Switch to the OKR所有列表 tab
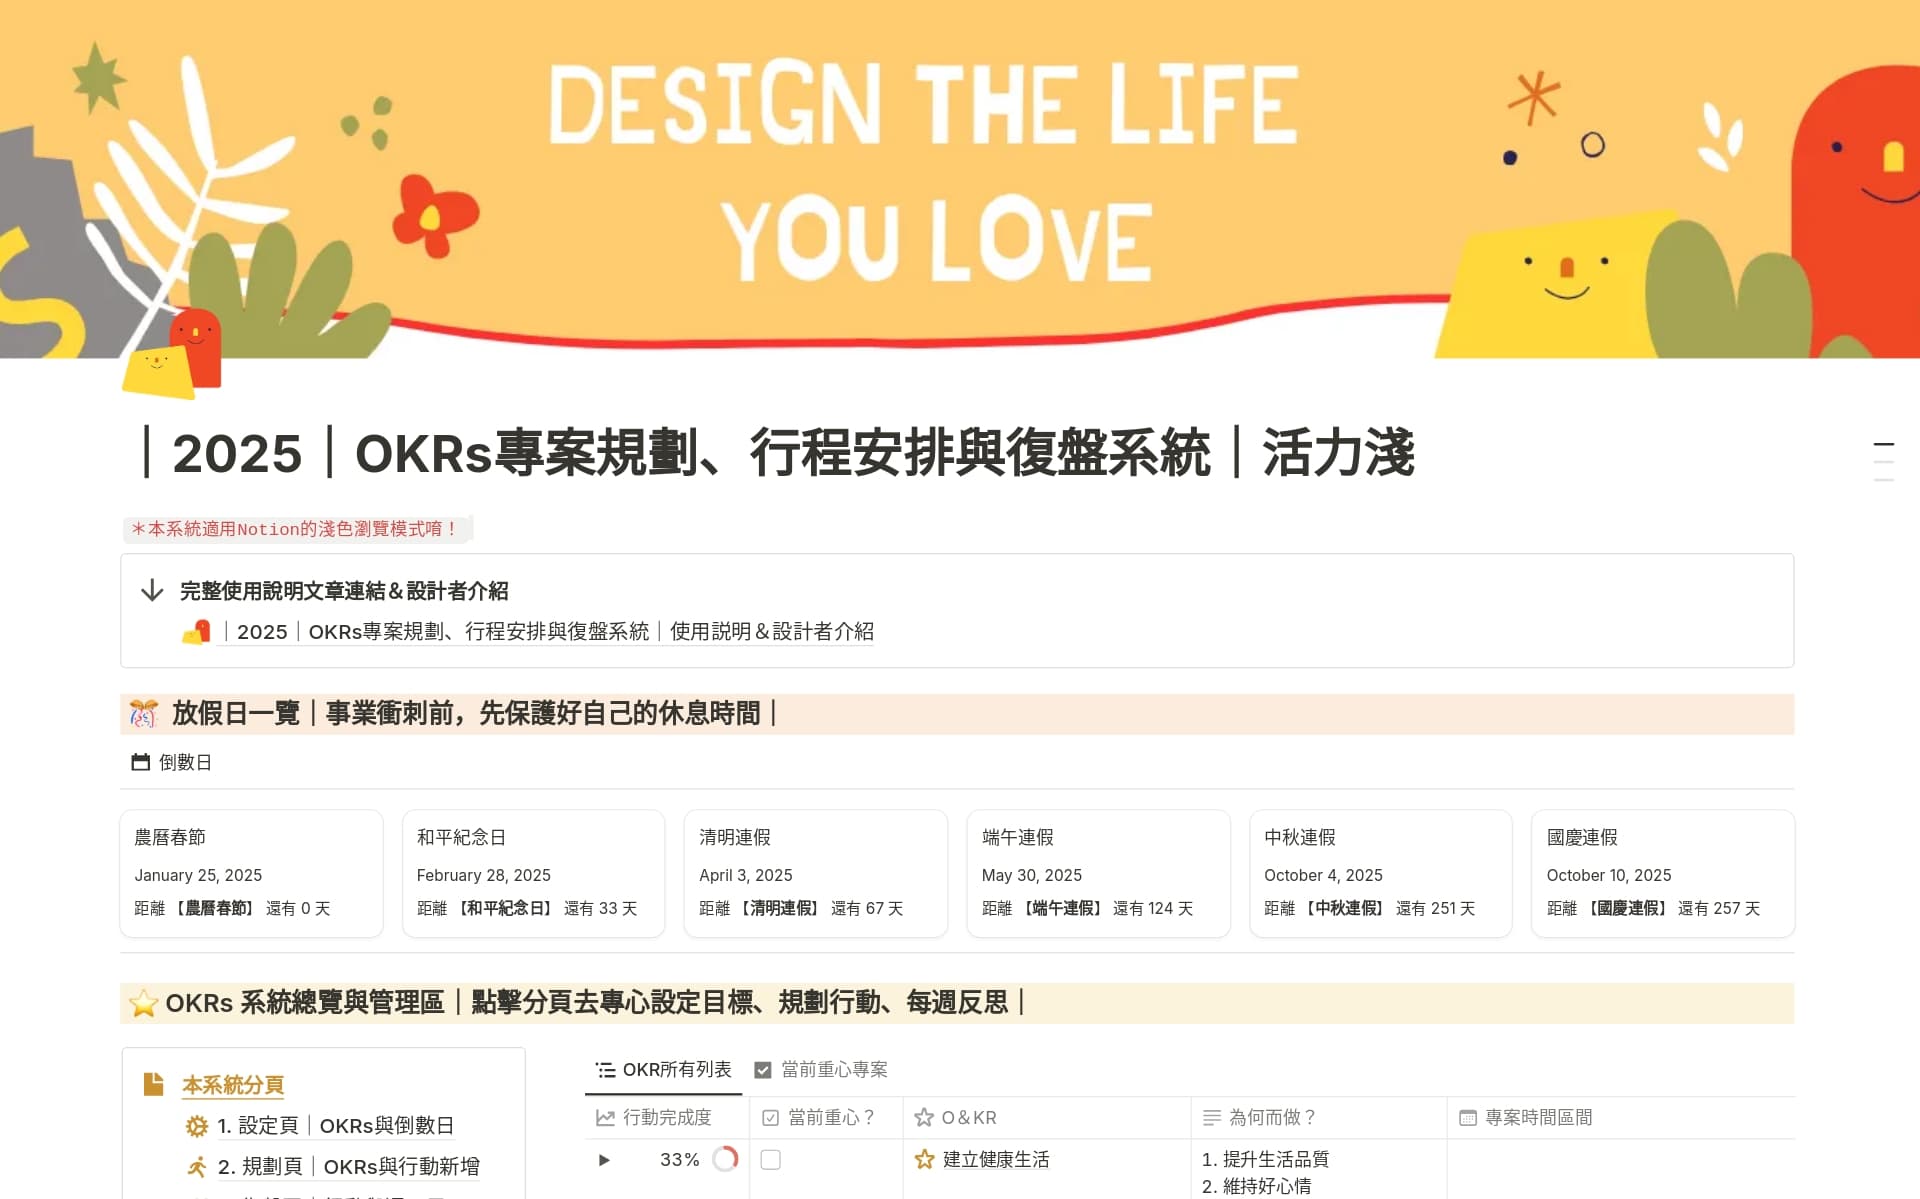The width and height of the screenshot is (1920, 1199). 664,1070
